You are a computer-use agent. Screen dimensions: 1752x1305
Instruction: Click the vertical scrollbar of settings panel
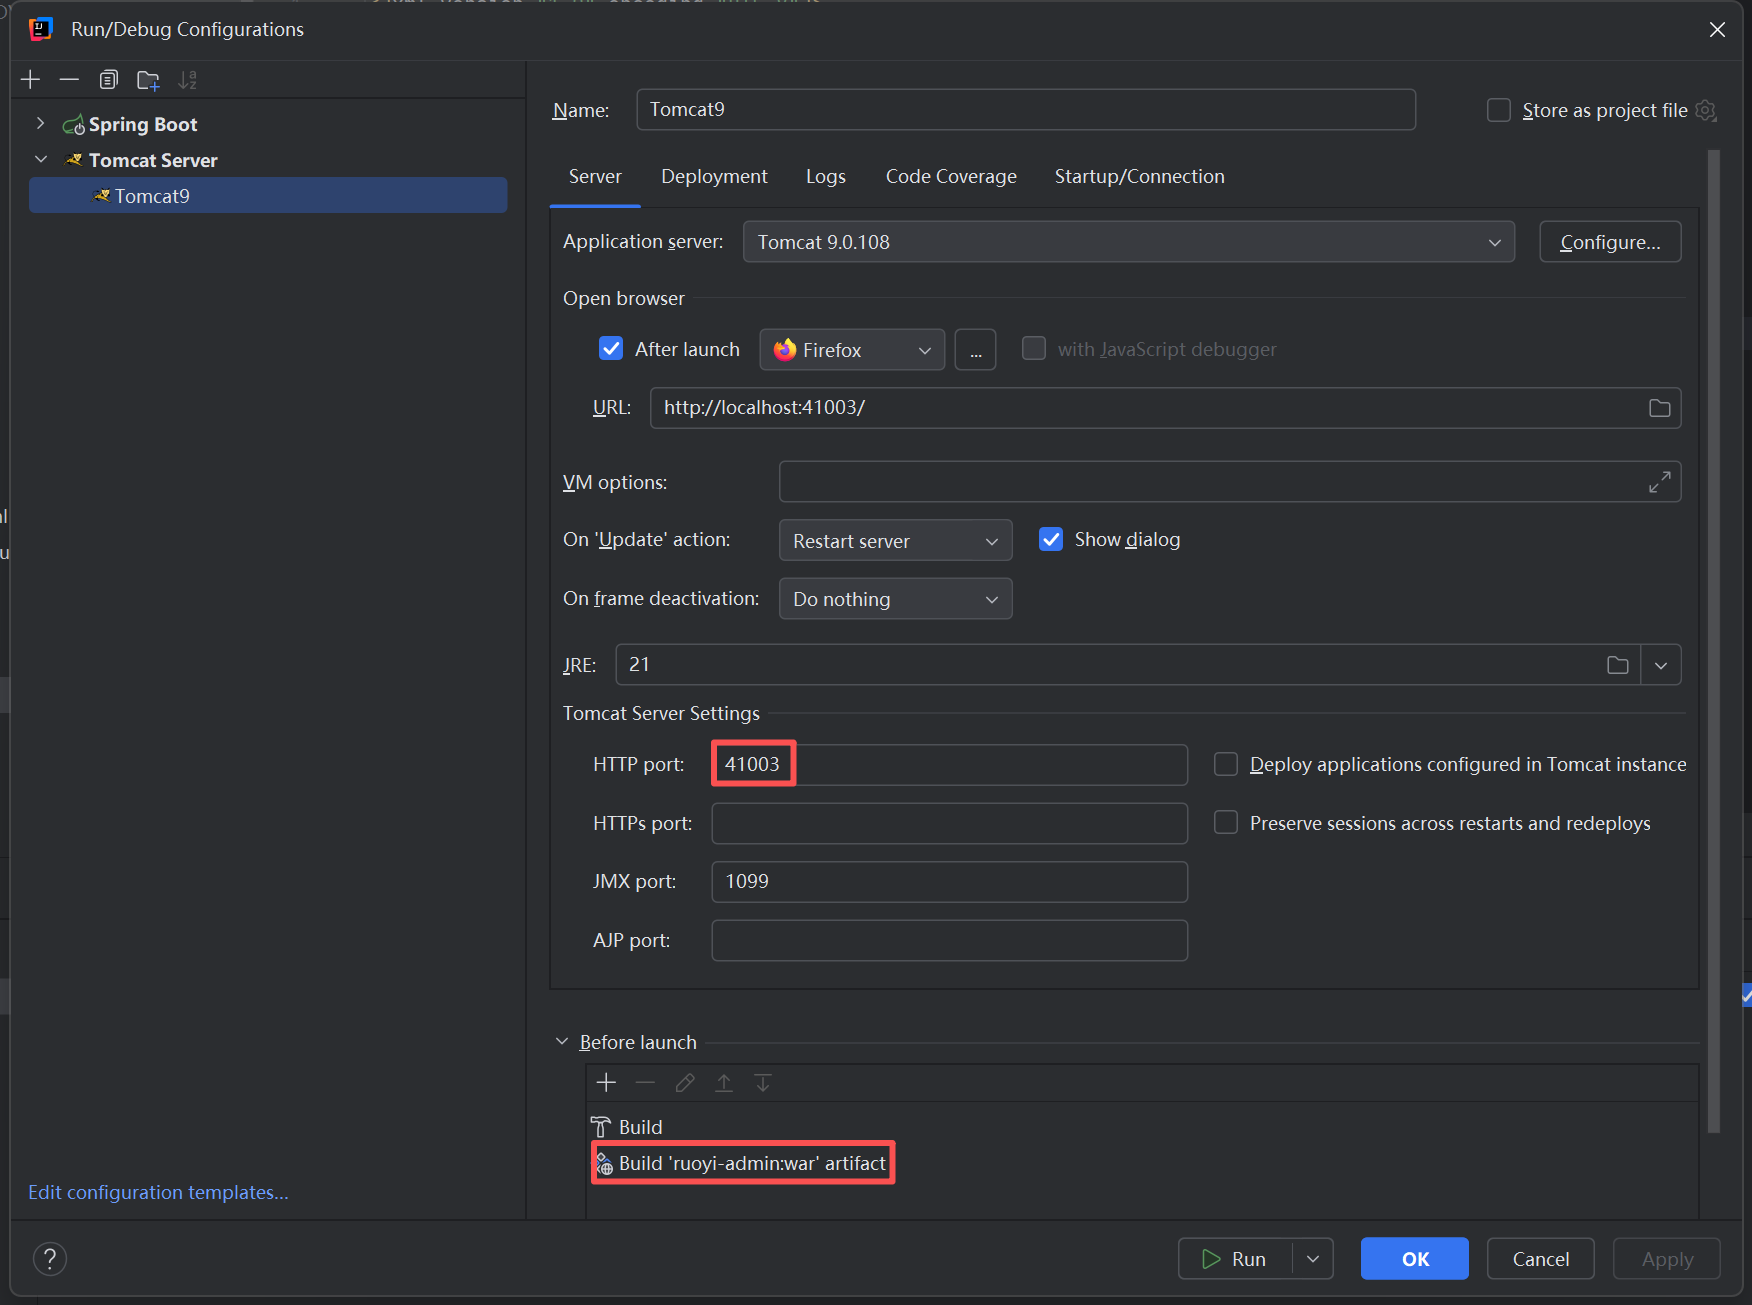(x=1714, y=640)
